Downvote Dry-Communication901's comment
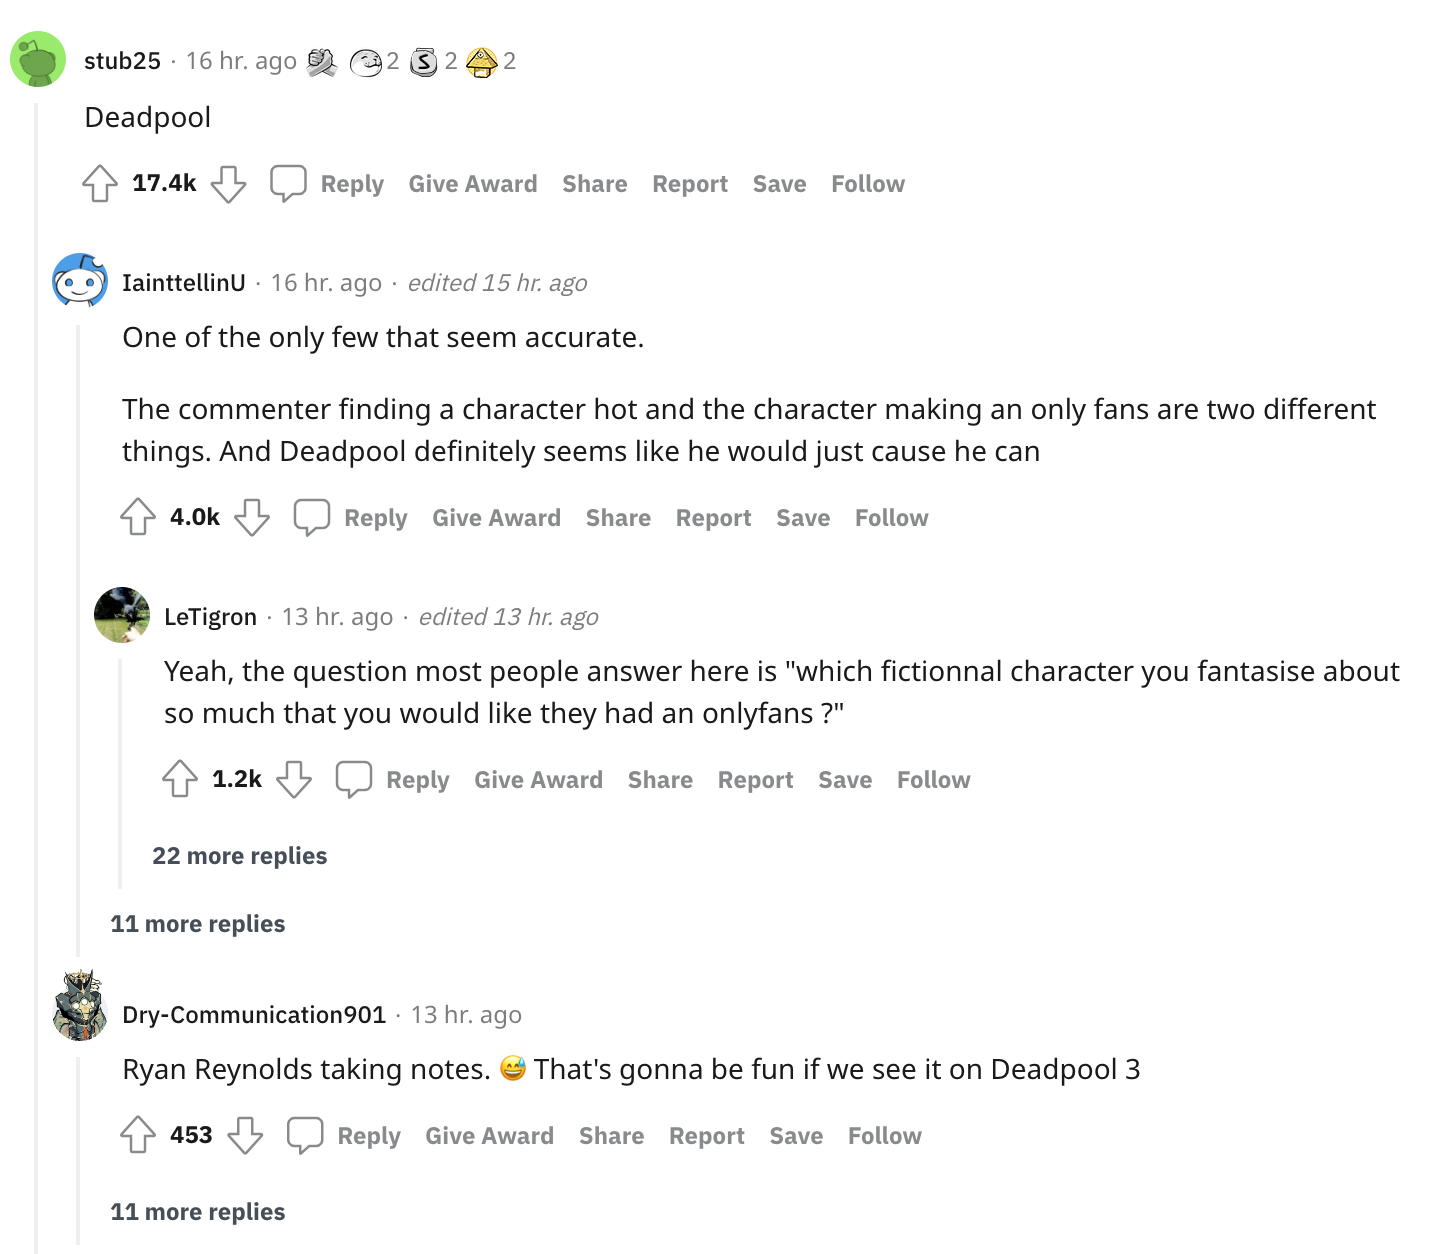The width and height of the screenshot is (1440, 1254). [245, 1136]
